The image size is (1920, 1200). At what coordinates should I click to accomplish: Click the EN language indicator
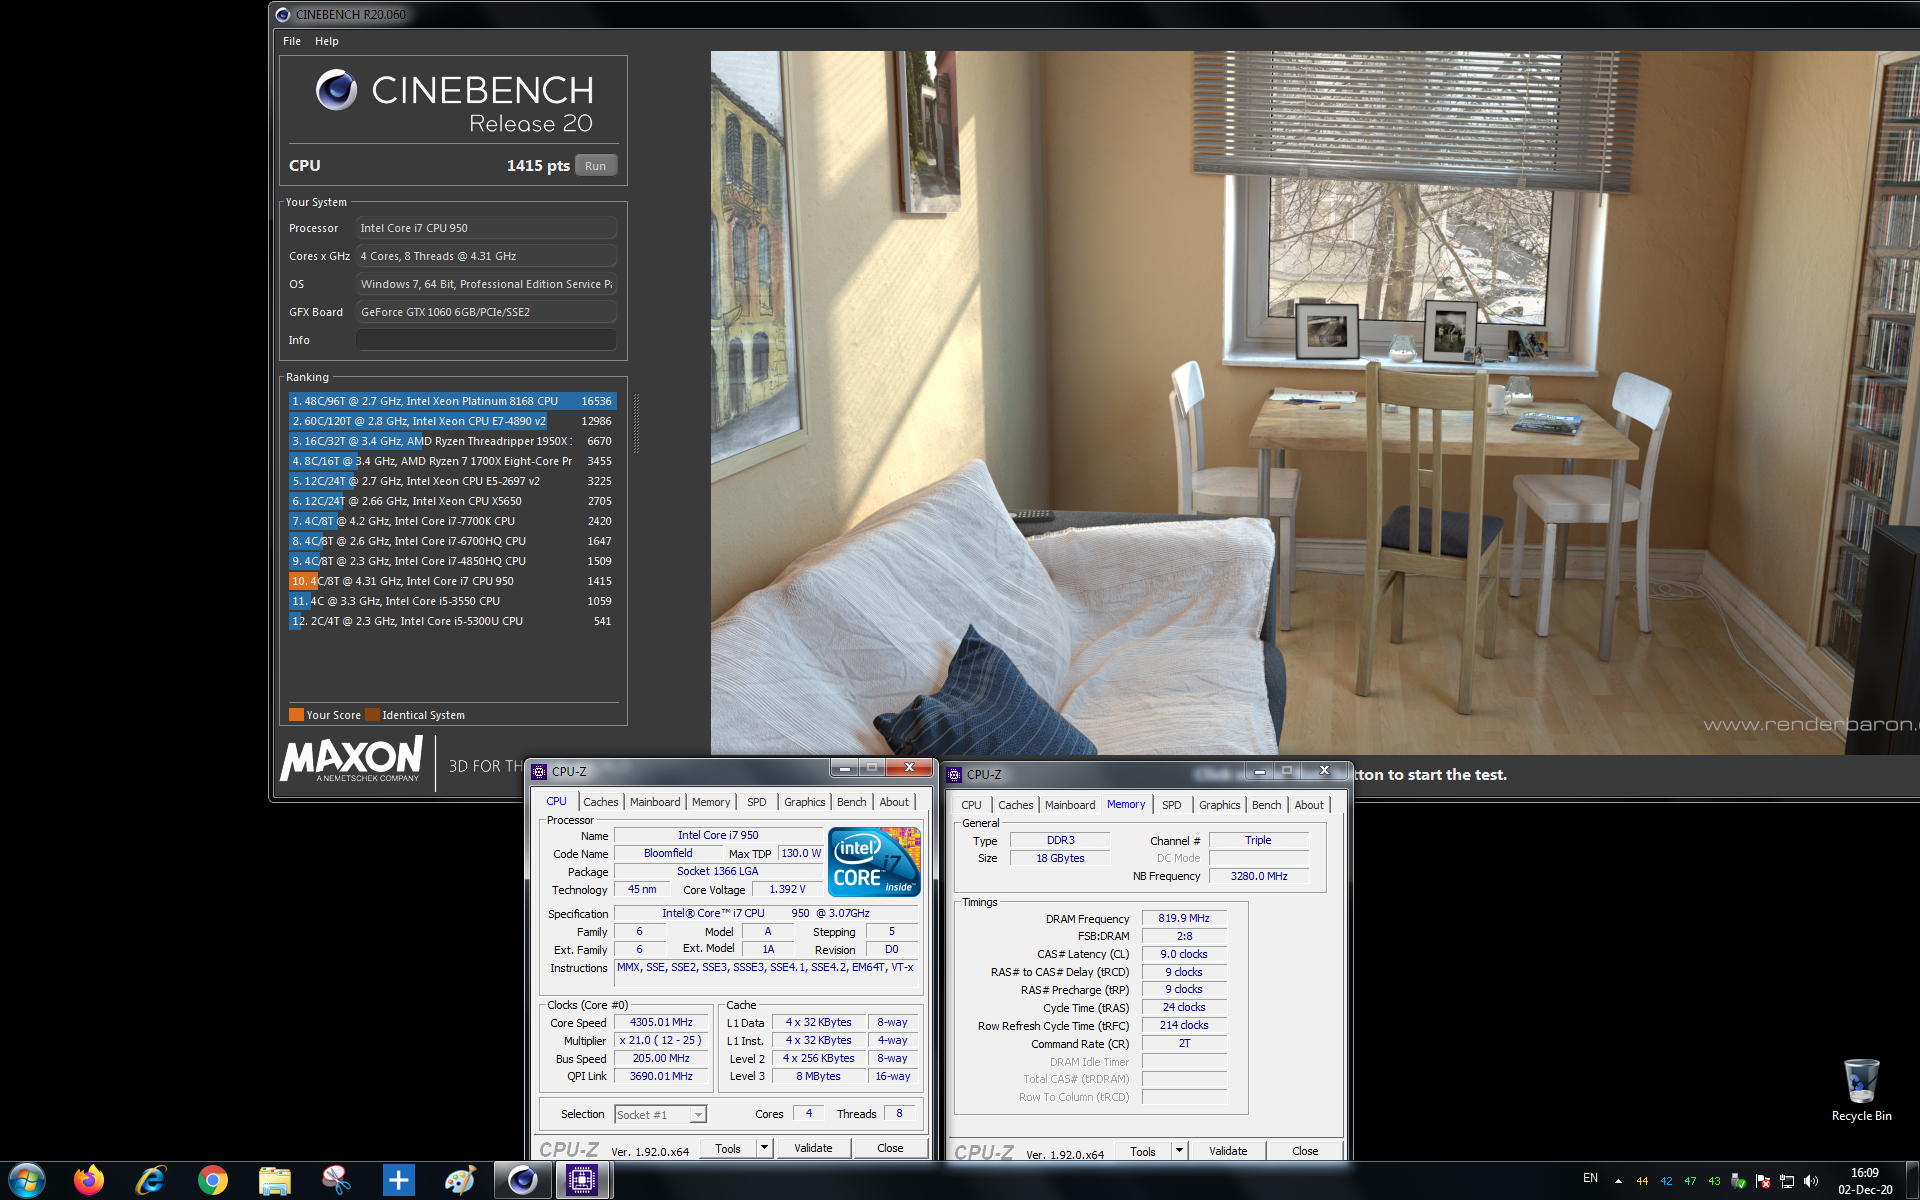pos(1590,1178)
